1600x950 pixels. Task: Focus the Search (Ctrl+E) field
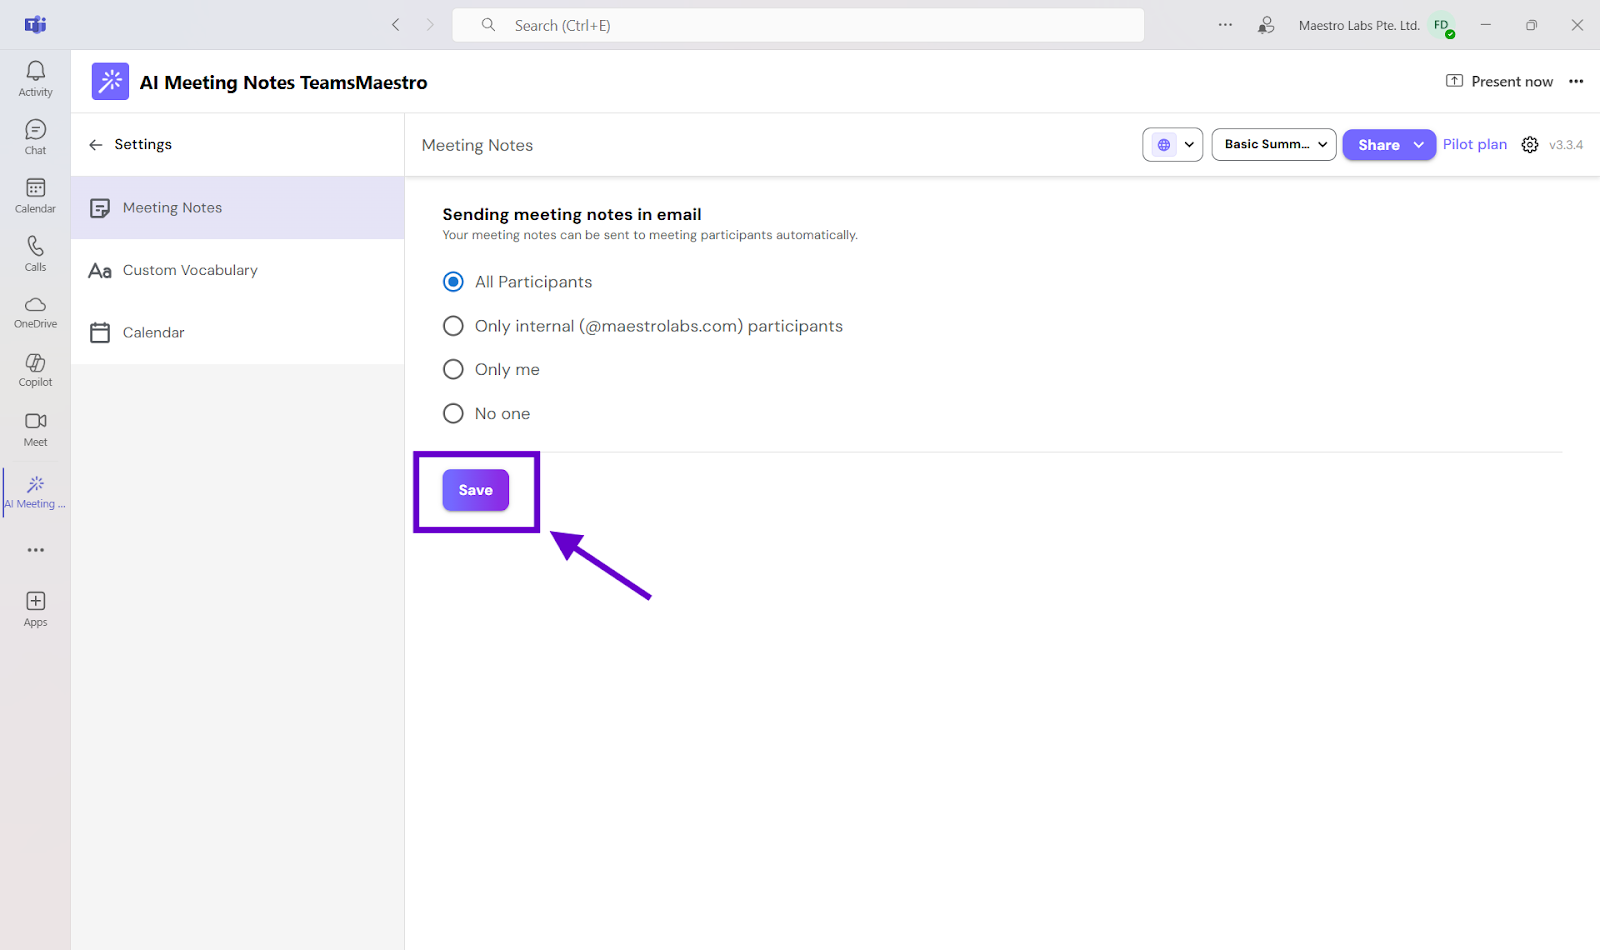[798, 25]
